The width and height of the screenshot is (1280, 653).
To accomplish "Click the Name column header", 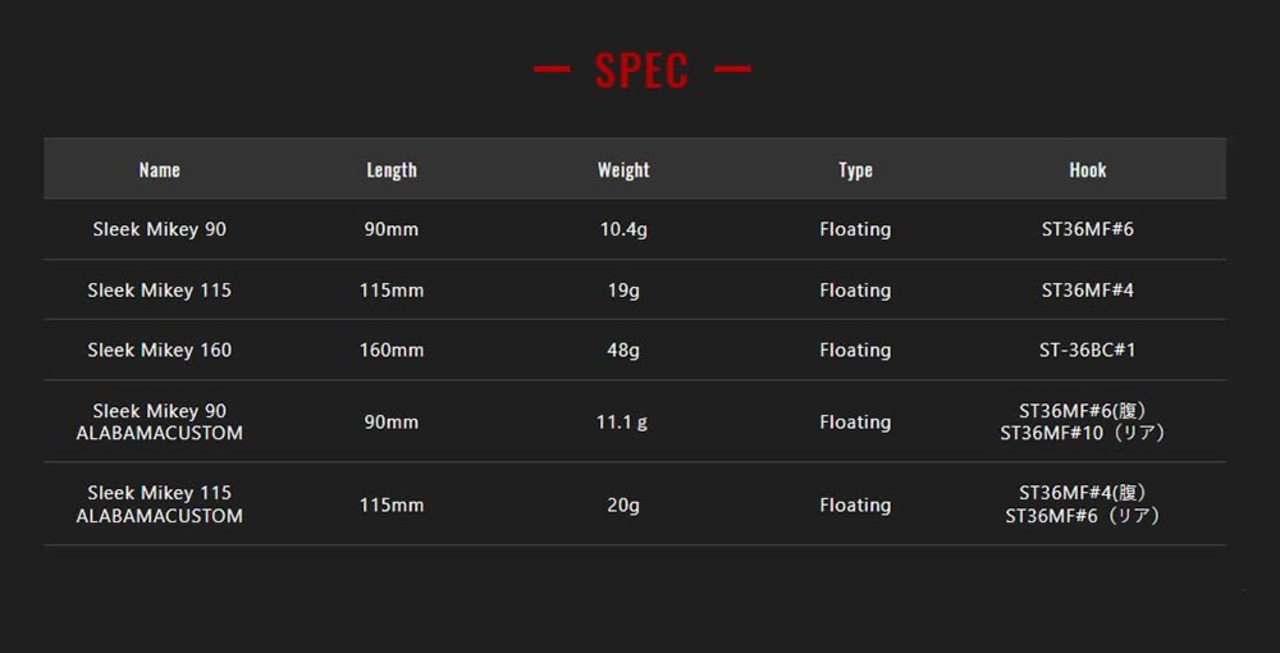I will tap(159, 170).
